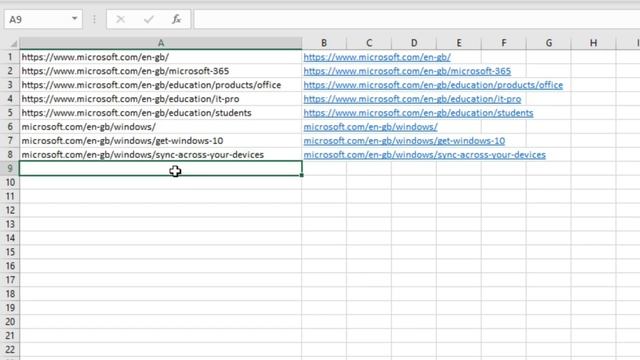
Task: Click the Select All corner triangle
Action: [x=13, y=43]
